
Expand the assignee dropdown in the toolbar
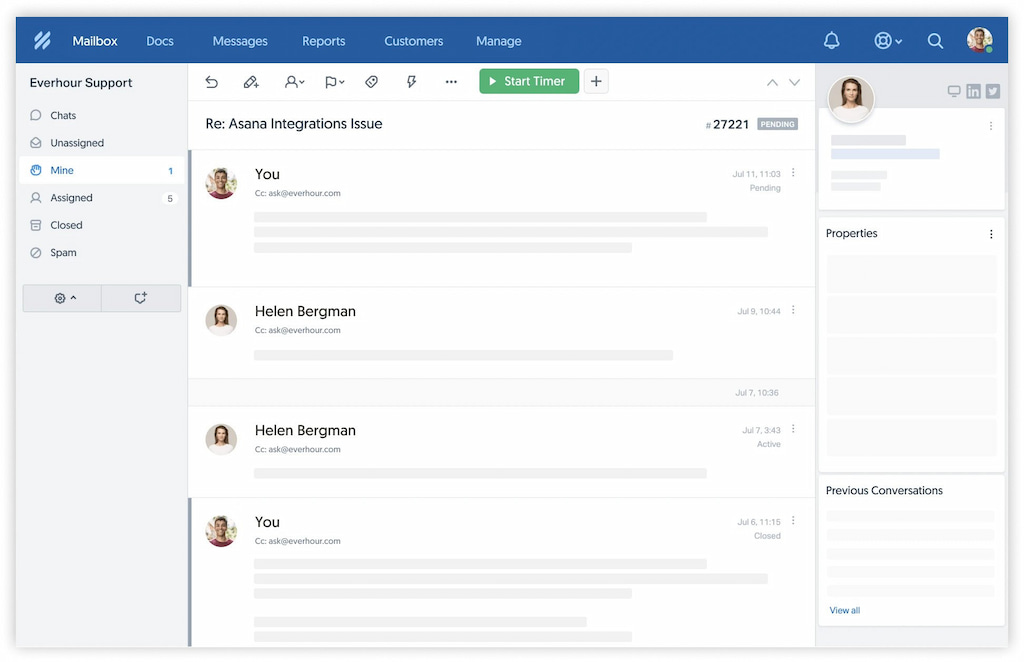(x=294, y=82)
